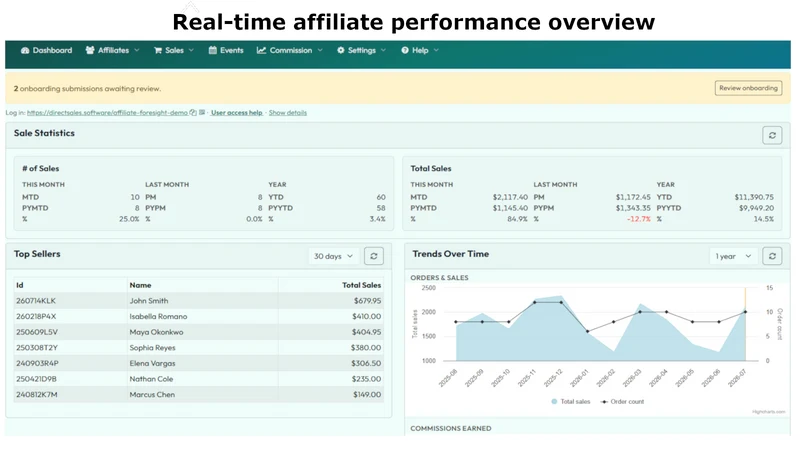Image resolution: width=800 pixels, height=450 pixels.
Task: Open the 1 year range dropdown
Action: pyautogui.click(x=733, y=256)
